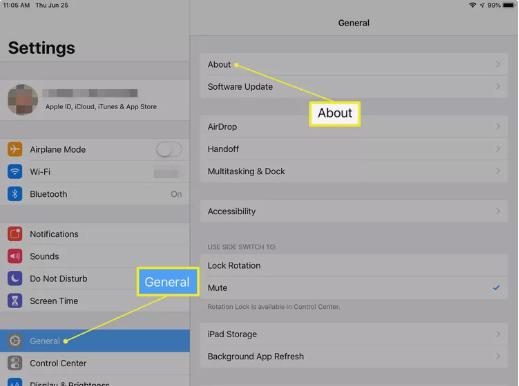The image size is (519, 386).
Task: Open Background App Refresh row chevron
Action: 498,356
